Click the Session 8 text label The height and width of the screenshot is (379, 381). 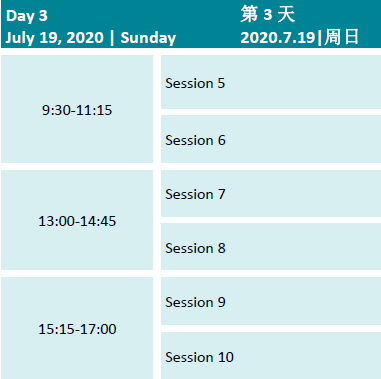coord(195,248)
